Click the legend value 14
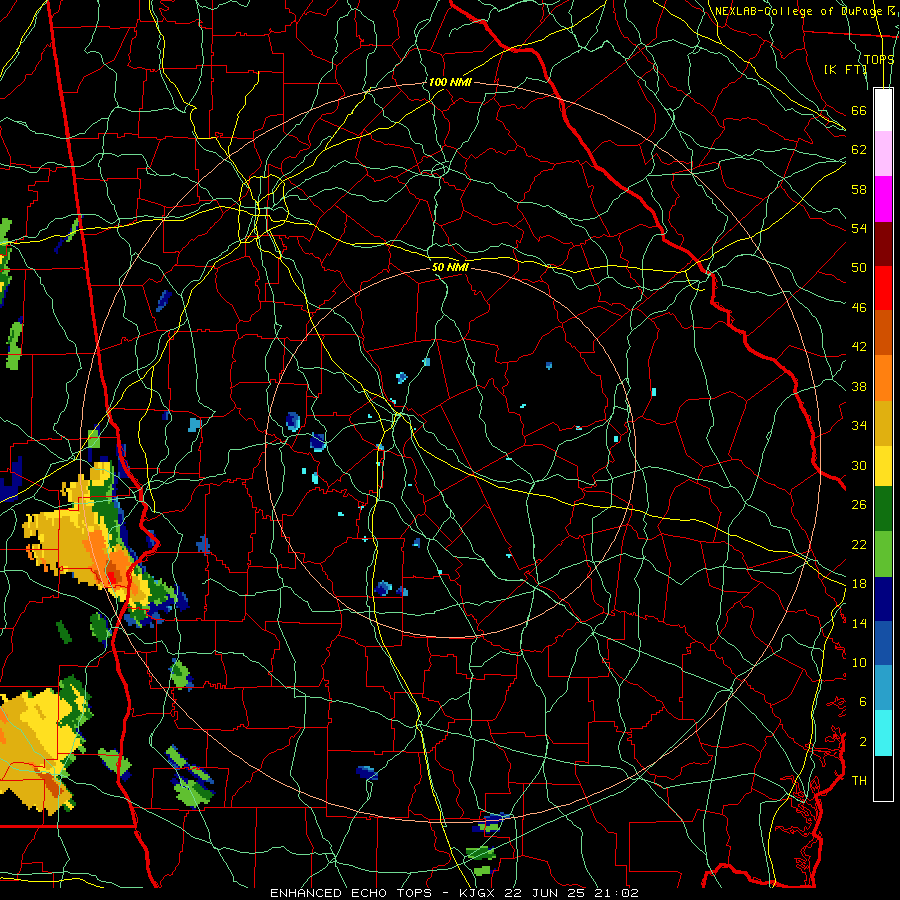This screenshot has width=900, height=900. pyautogui.click(x=859, y=623)
